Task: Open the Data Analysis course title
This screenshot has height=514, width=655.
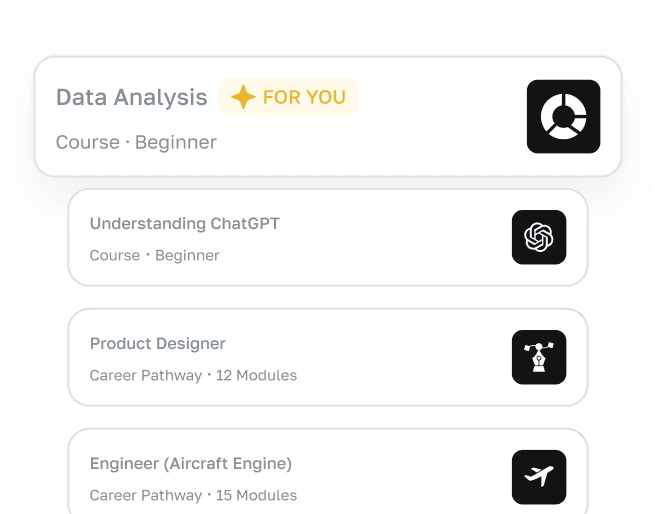Action: click(x=131, y=97)
